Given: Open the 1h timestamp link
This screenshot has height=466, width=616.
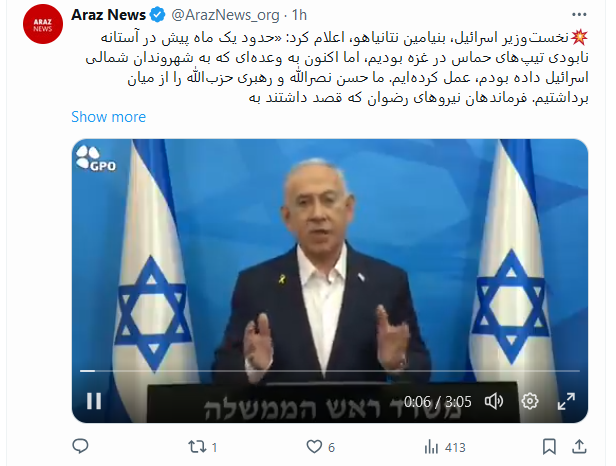Looking at the screenshot, I should [x=299, y=15].
